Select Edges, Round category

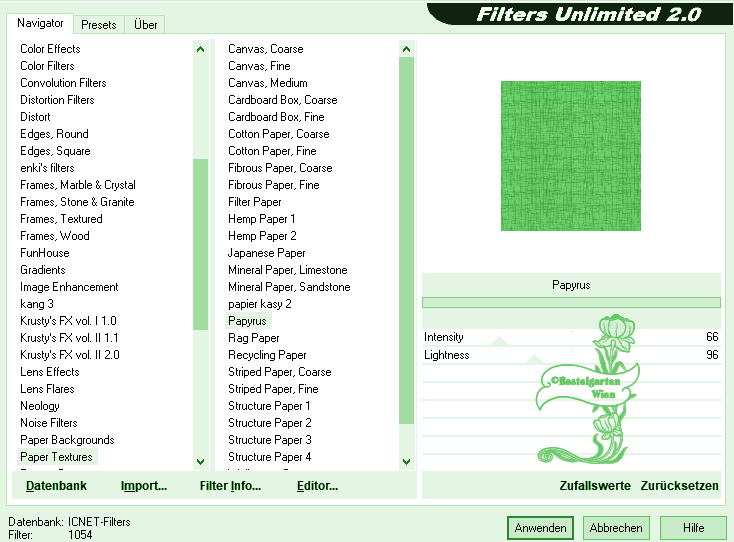click(54, 134)
